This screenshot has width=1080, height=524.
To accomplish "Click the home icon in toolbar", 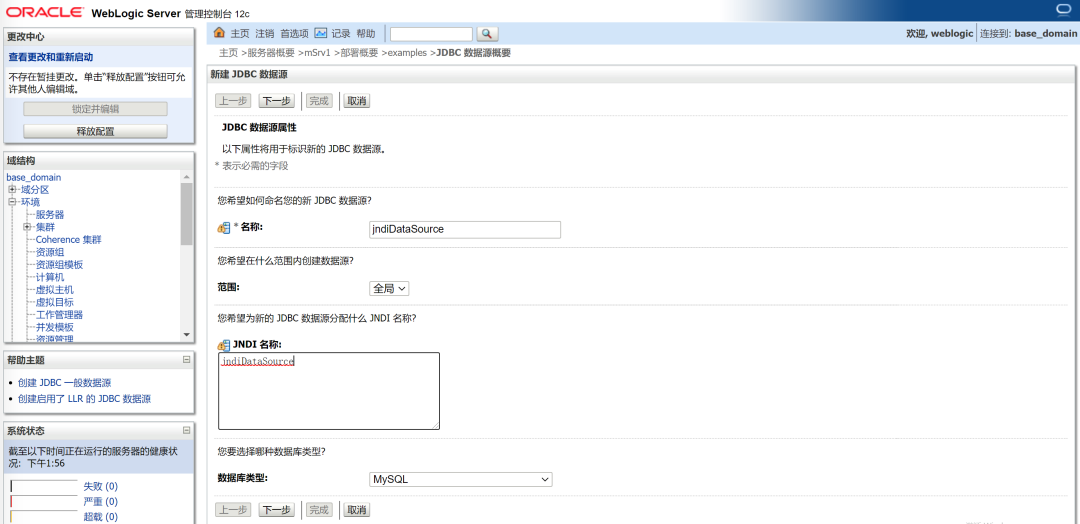I will 219,32.
